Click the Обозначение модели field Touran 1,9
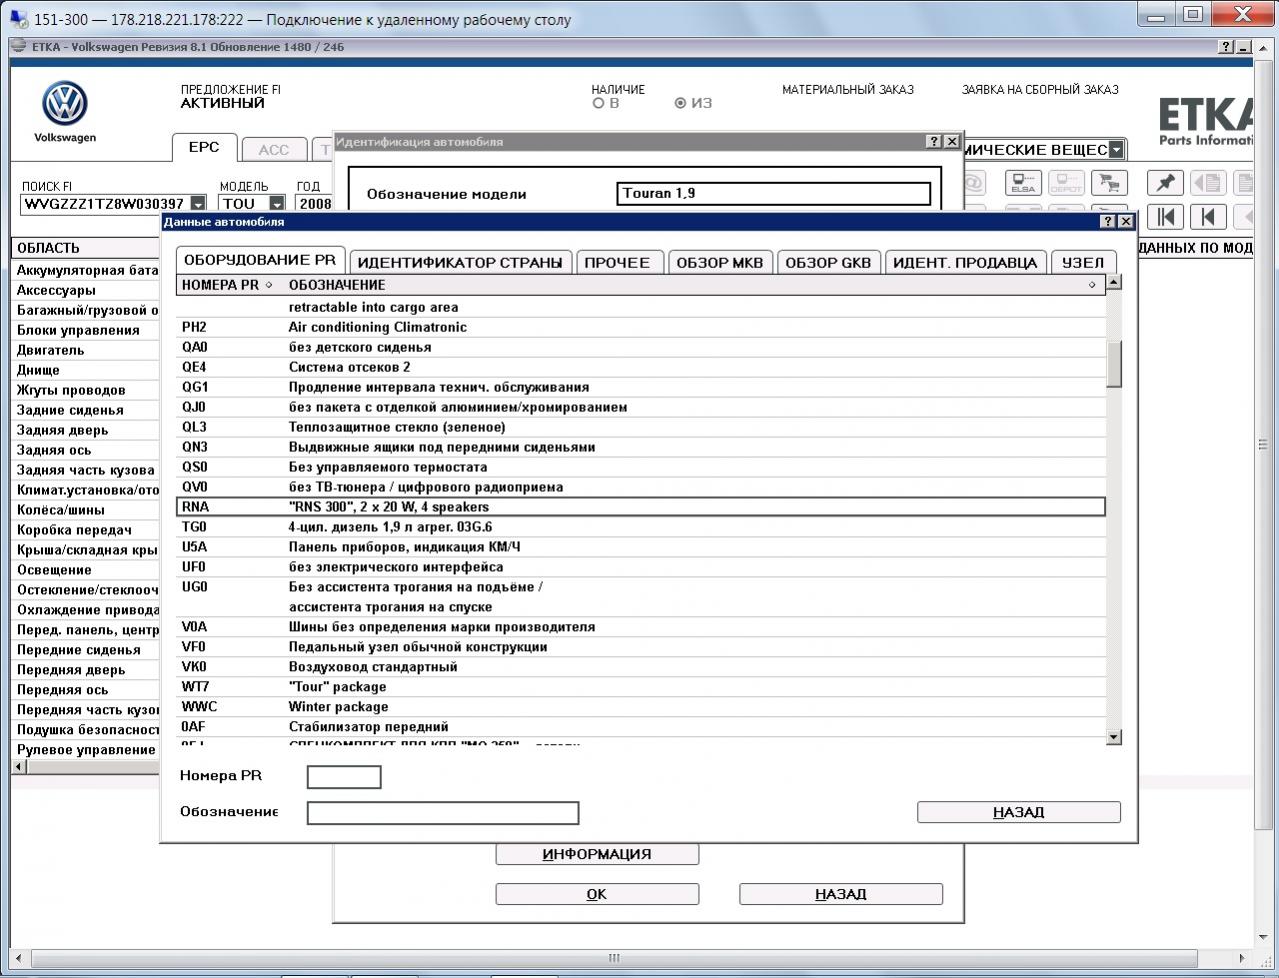This screenshot has width=1279, height=978. pyautogui.click(x=774, y=193)
